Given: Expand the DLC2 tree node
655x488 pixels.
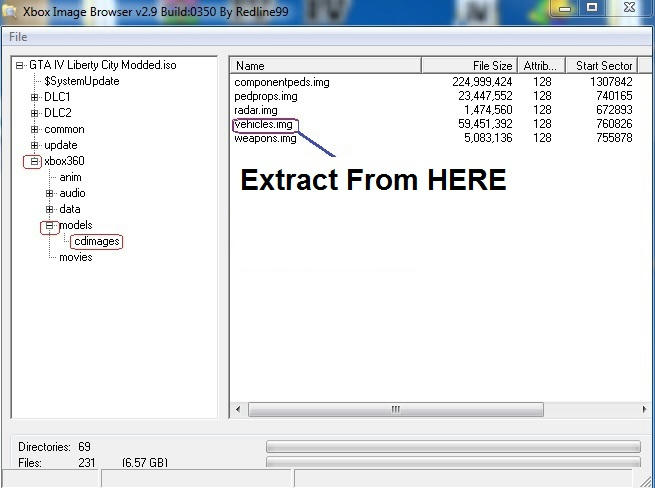Looking at the screenshot, I should (x=35, y=113).
